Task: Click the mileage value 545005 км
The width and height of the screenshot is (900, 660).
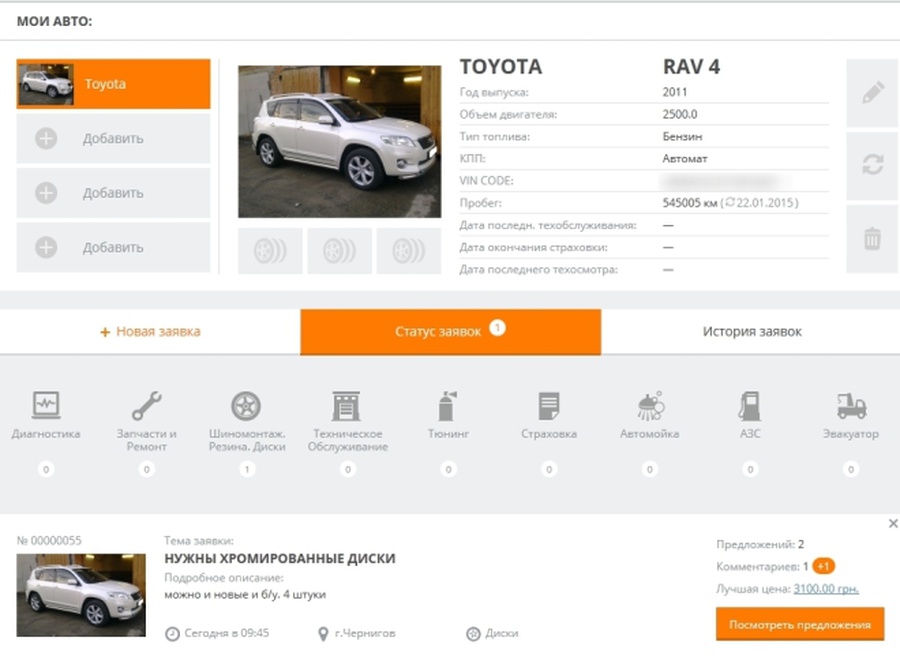Action: [689, 203]
